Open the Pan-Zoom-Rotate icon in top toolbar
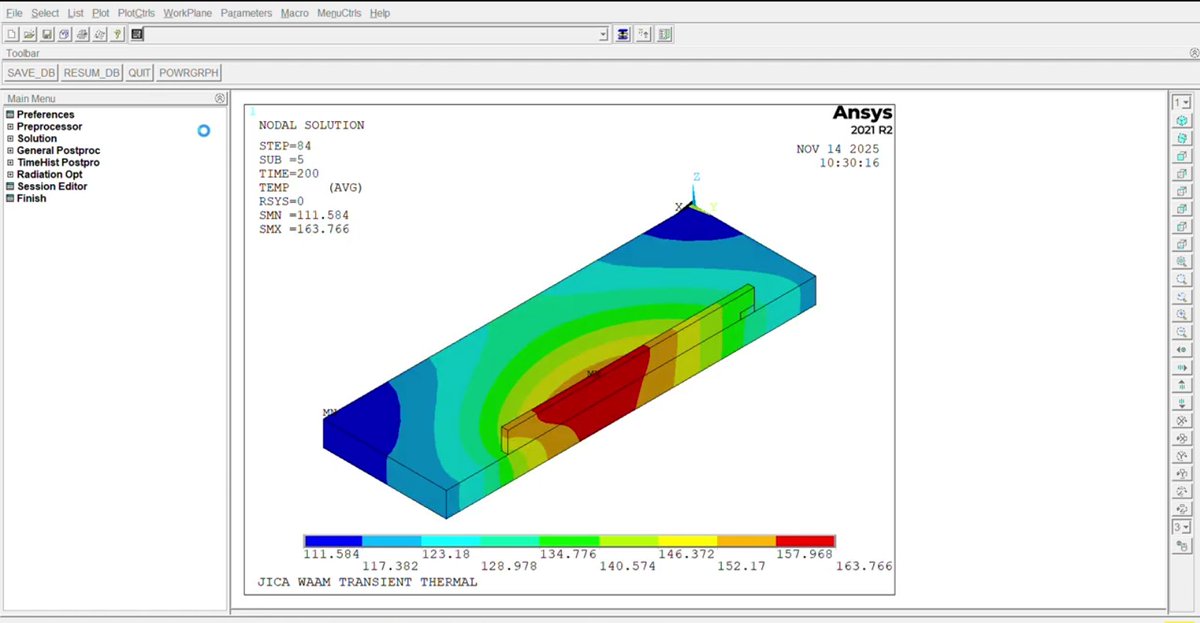 pyautogui.click(x=65, y=34)
